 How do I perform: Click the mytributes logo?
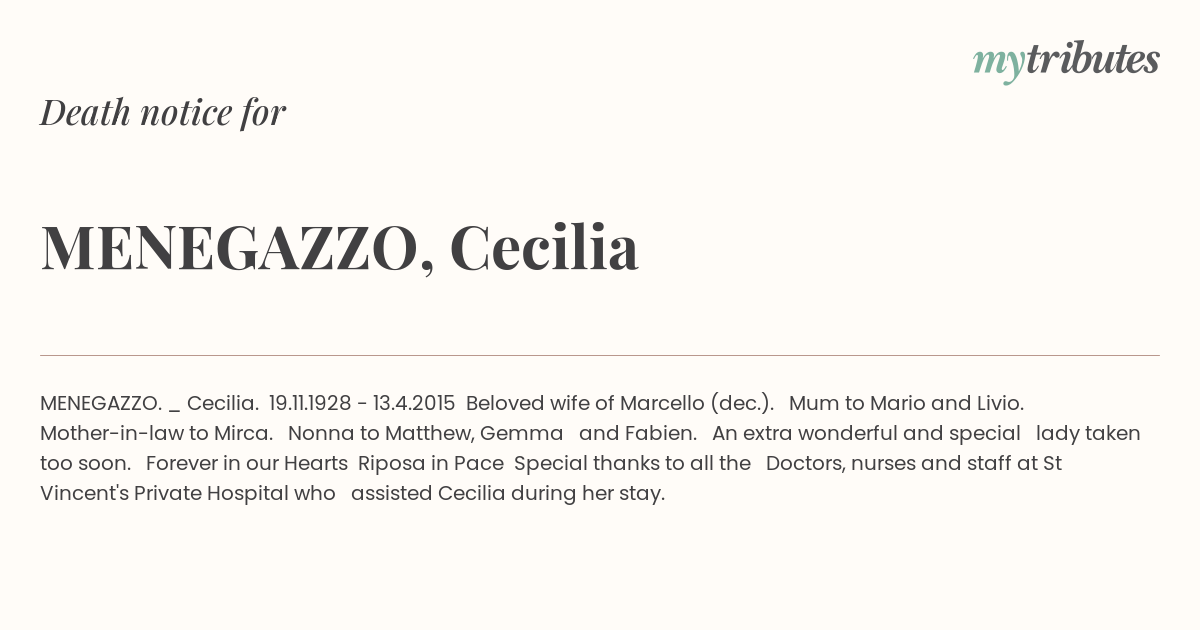click(1066, 61)
